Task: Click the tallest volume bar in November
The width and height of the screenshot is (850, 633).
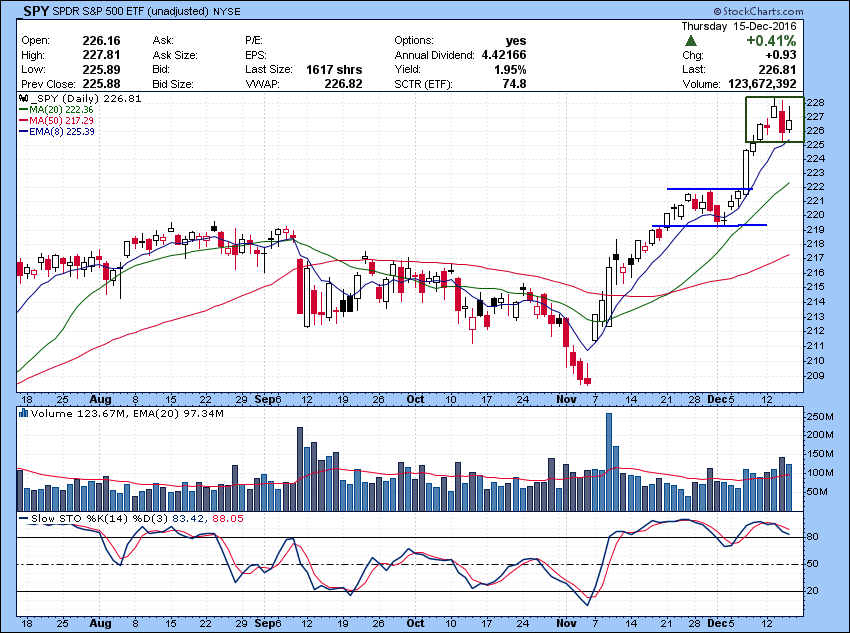Action: [609, 462]
